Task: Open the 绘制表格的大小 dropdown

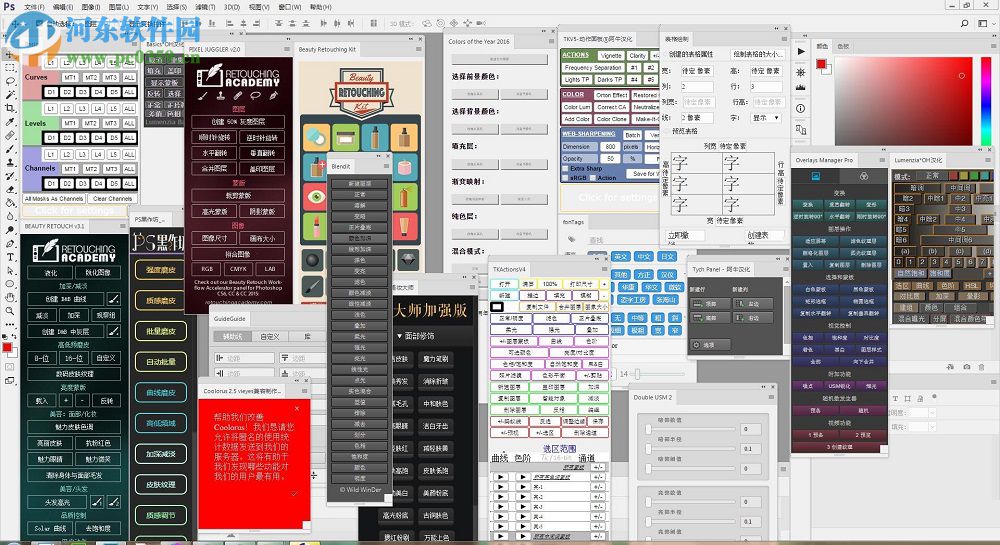Action: pos(757,54)
